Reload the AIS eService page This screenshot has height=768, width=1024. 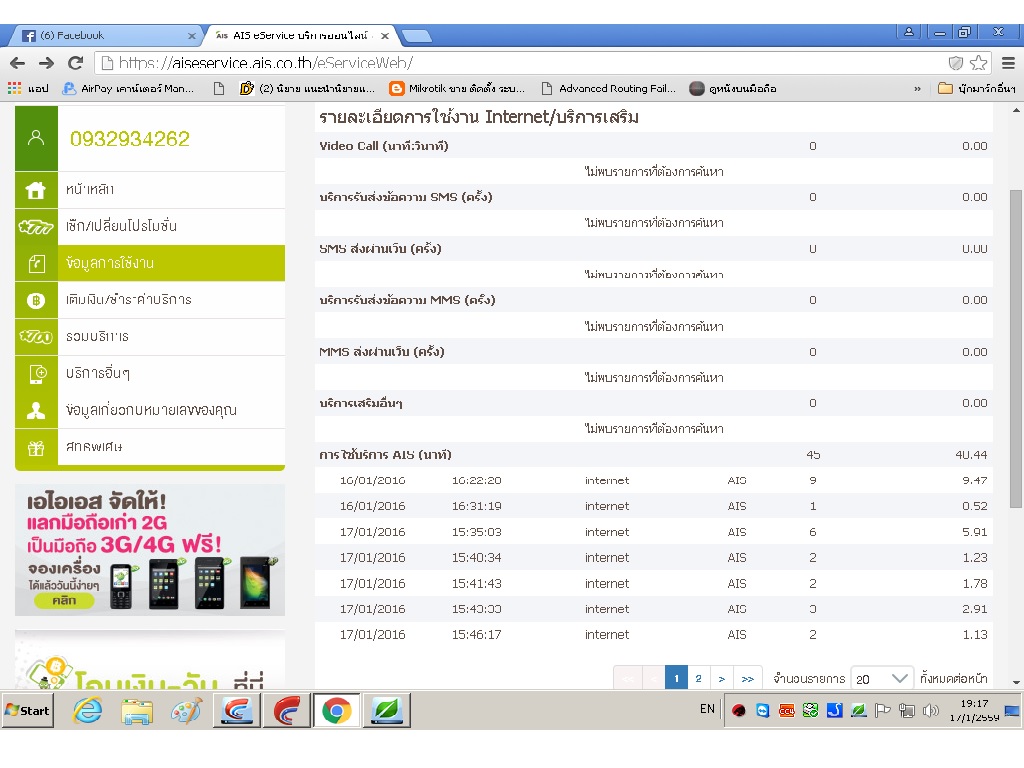pos(75,63)
